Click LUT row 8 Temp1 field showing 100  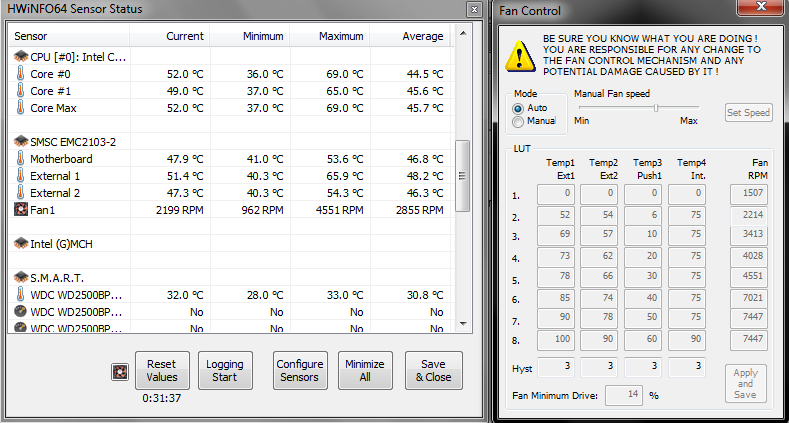coord(556,340)
